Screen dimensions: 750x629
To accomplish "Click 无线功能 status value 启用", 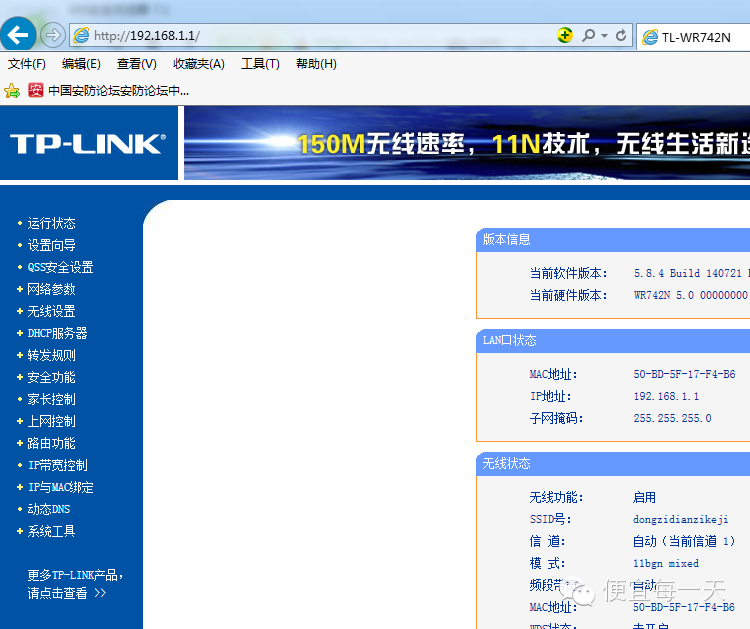I will [644, 497].
